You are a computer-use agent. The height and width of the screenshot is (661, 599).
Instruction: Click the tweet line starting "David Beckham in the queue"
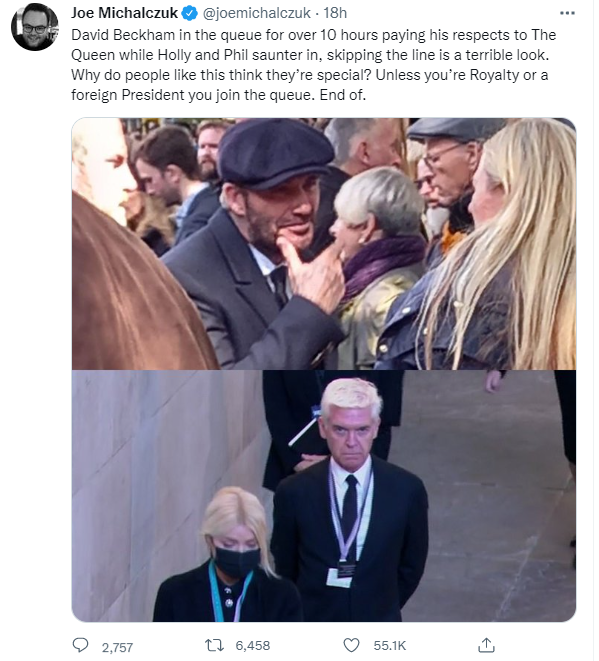coord(314,35)
